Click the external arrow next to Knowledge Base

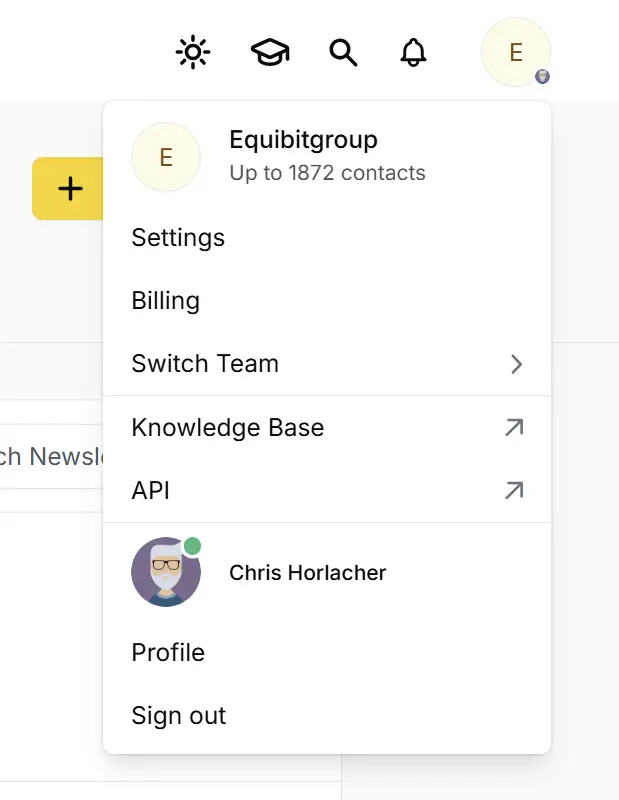tap(514, 428)
